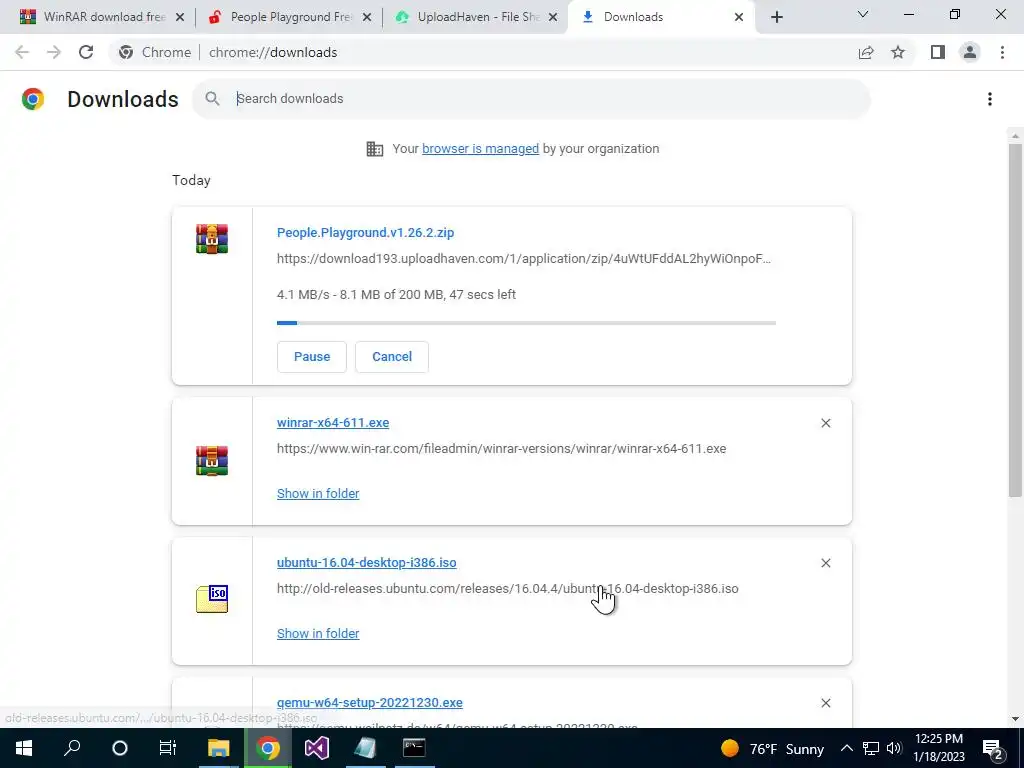Click the Chrome logo beside Downloads
This screenshot has width=1024, height=768.
tap(33, 99)
